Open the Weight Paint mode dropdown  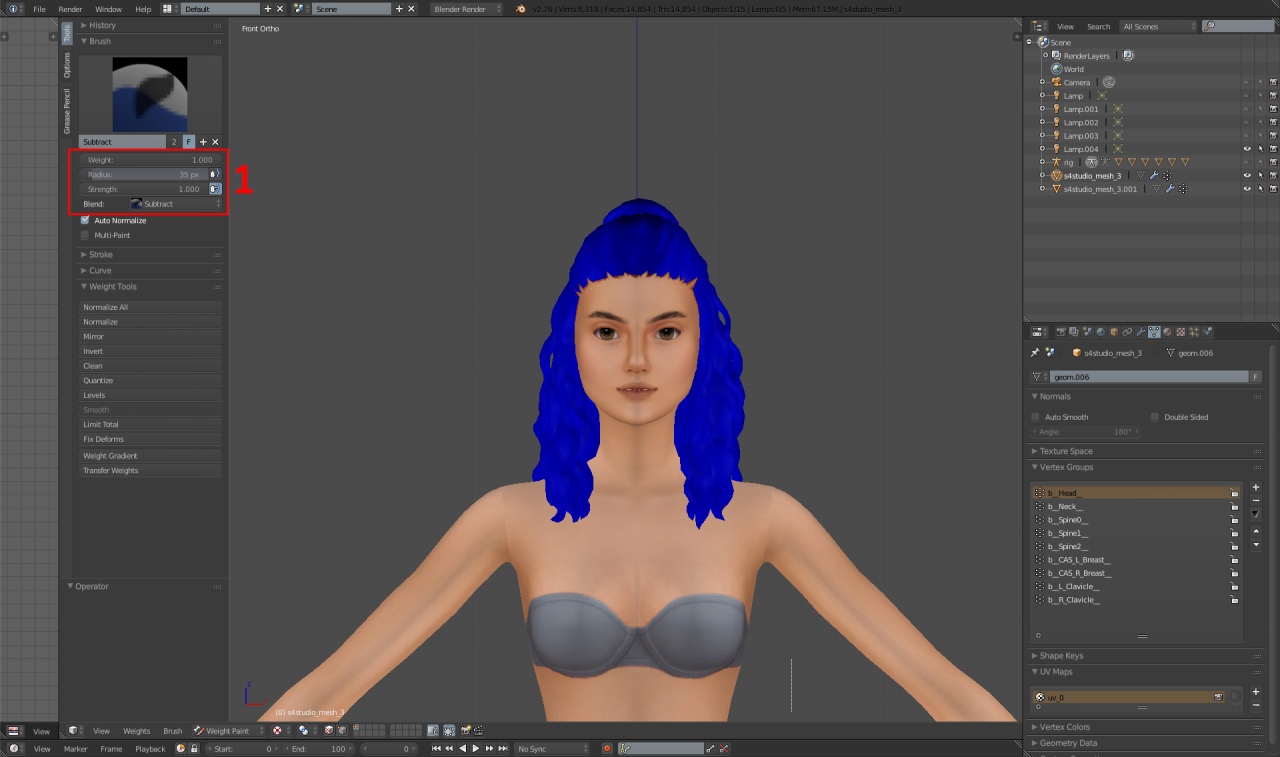[227, 730]
